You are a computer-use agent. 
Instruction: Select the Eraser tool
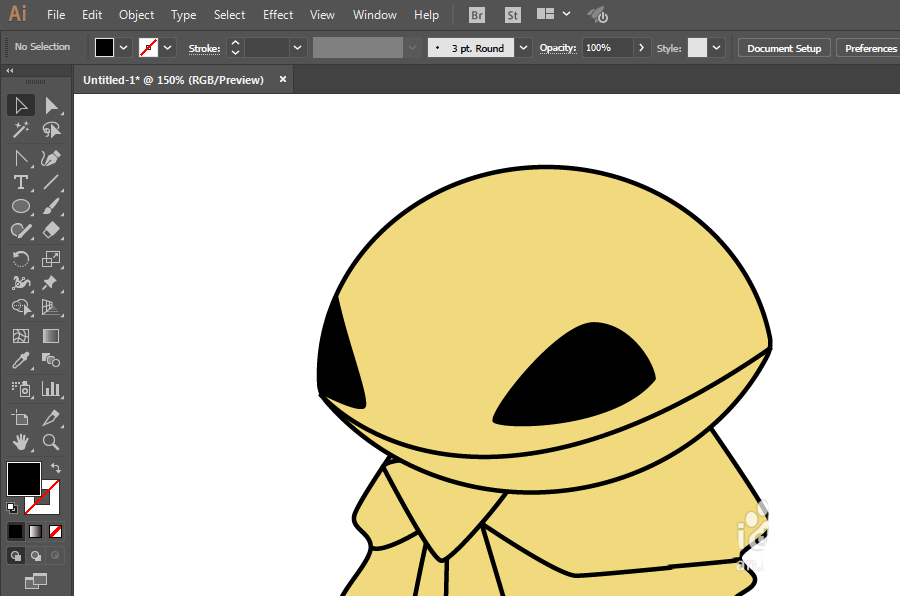tap(51, 231)
